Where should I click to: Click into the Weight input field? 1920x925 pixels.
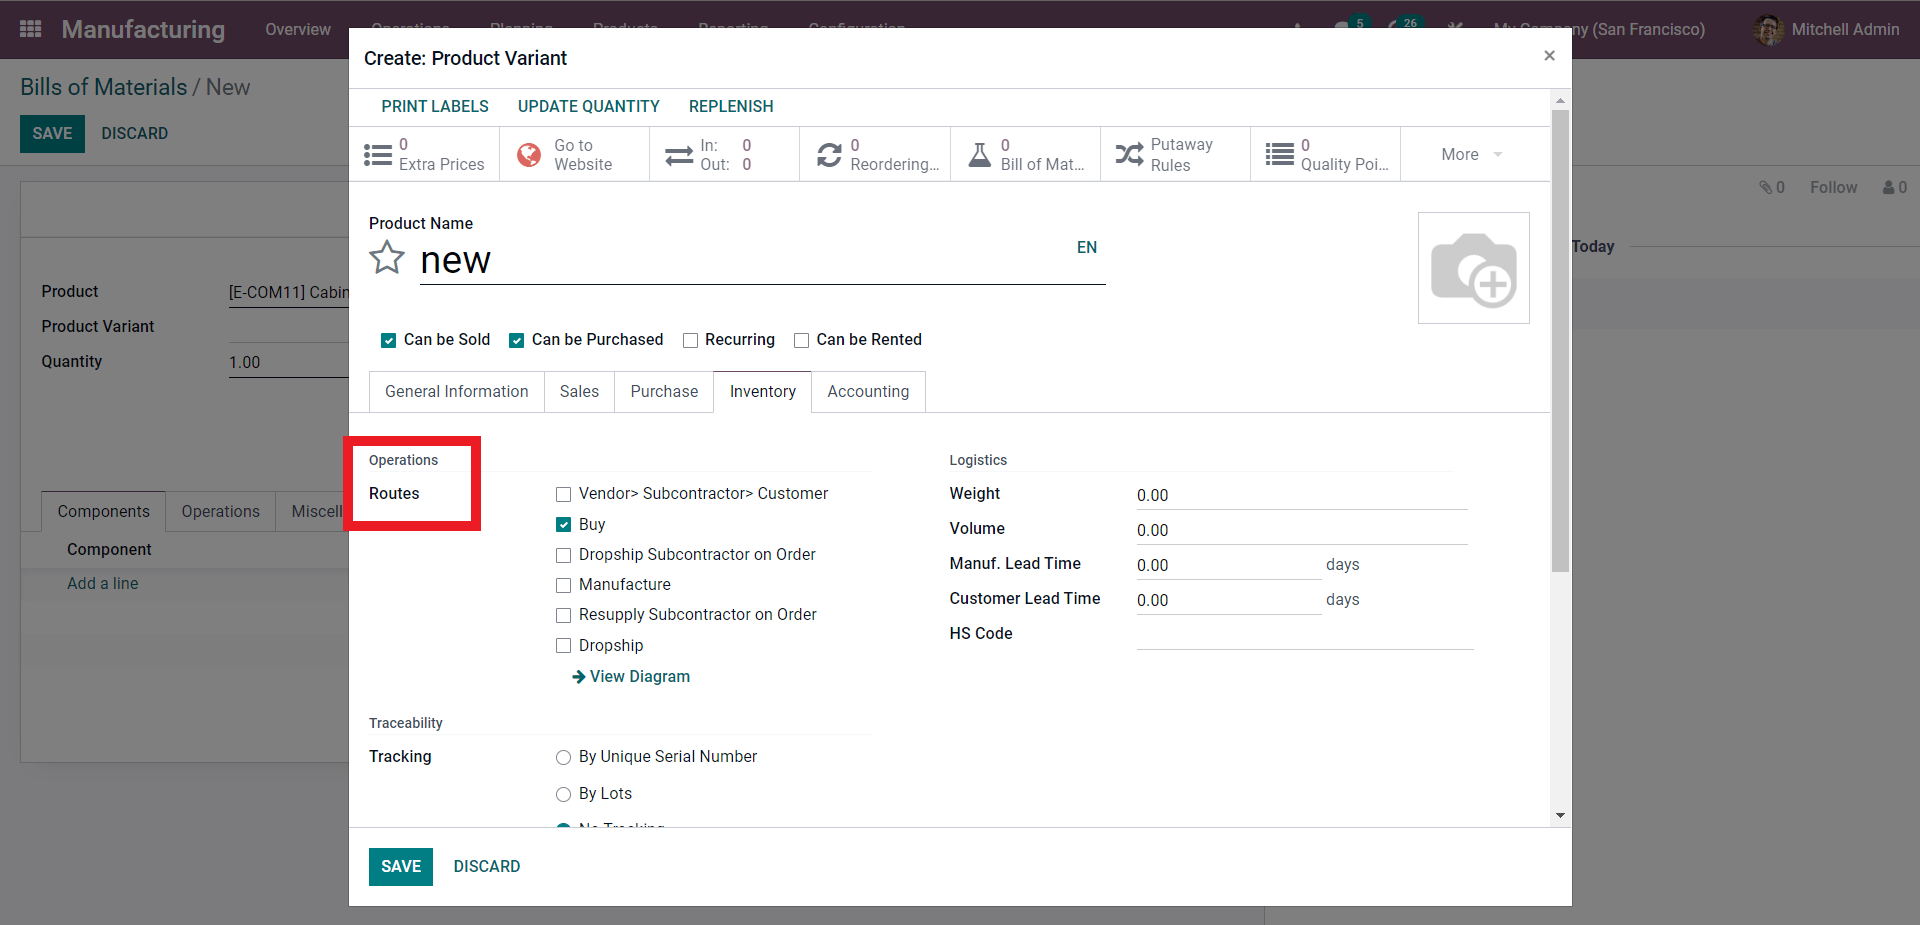tap(1300, 496)
